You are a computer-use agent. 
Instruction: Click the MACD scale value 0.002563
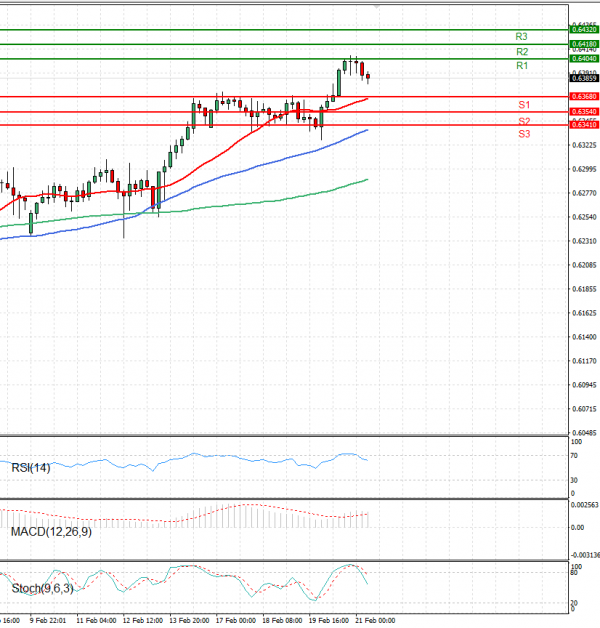(584, 505)
